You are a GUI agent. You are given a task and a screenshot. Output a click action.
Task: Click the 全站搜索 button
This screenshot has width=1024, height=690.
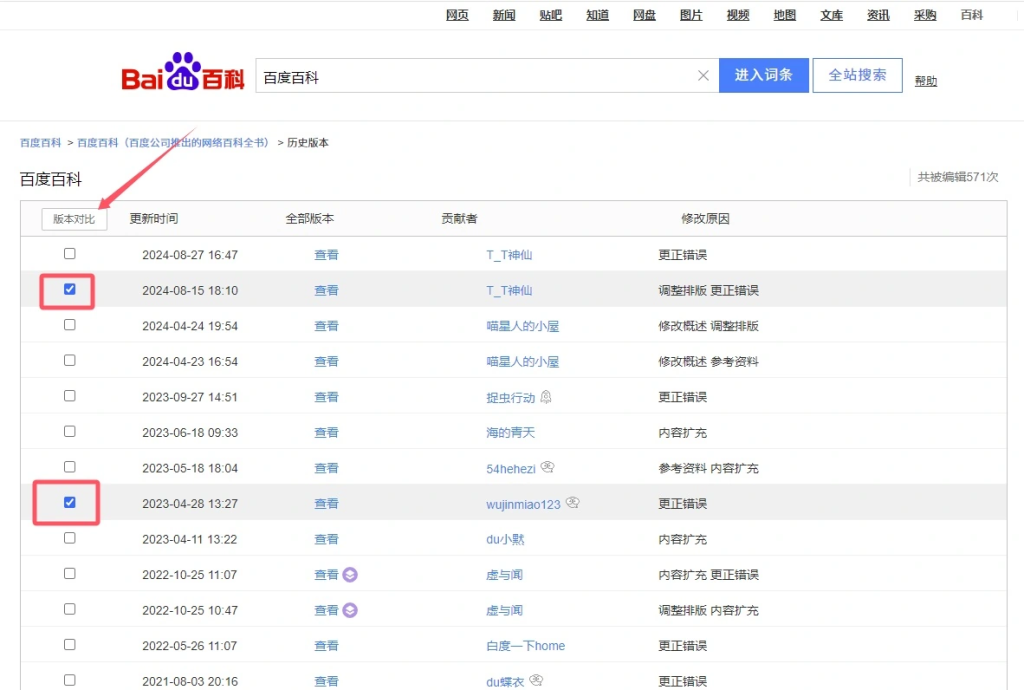pos(857,75)
